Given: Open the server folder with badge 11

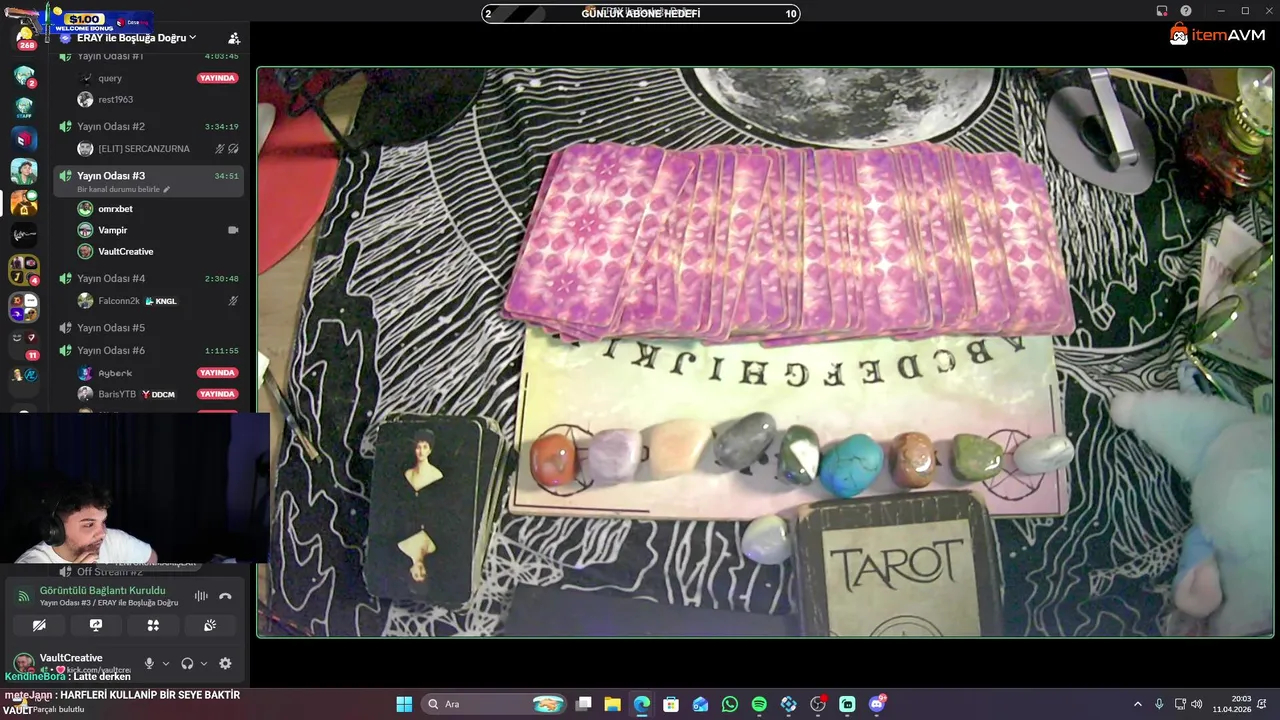Looking at the screenshot, I should (24, 343).
